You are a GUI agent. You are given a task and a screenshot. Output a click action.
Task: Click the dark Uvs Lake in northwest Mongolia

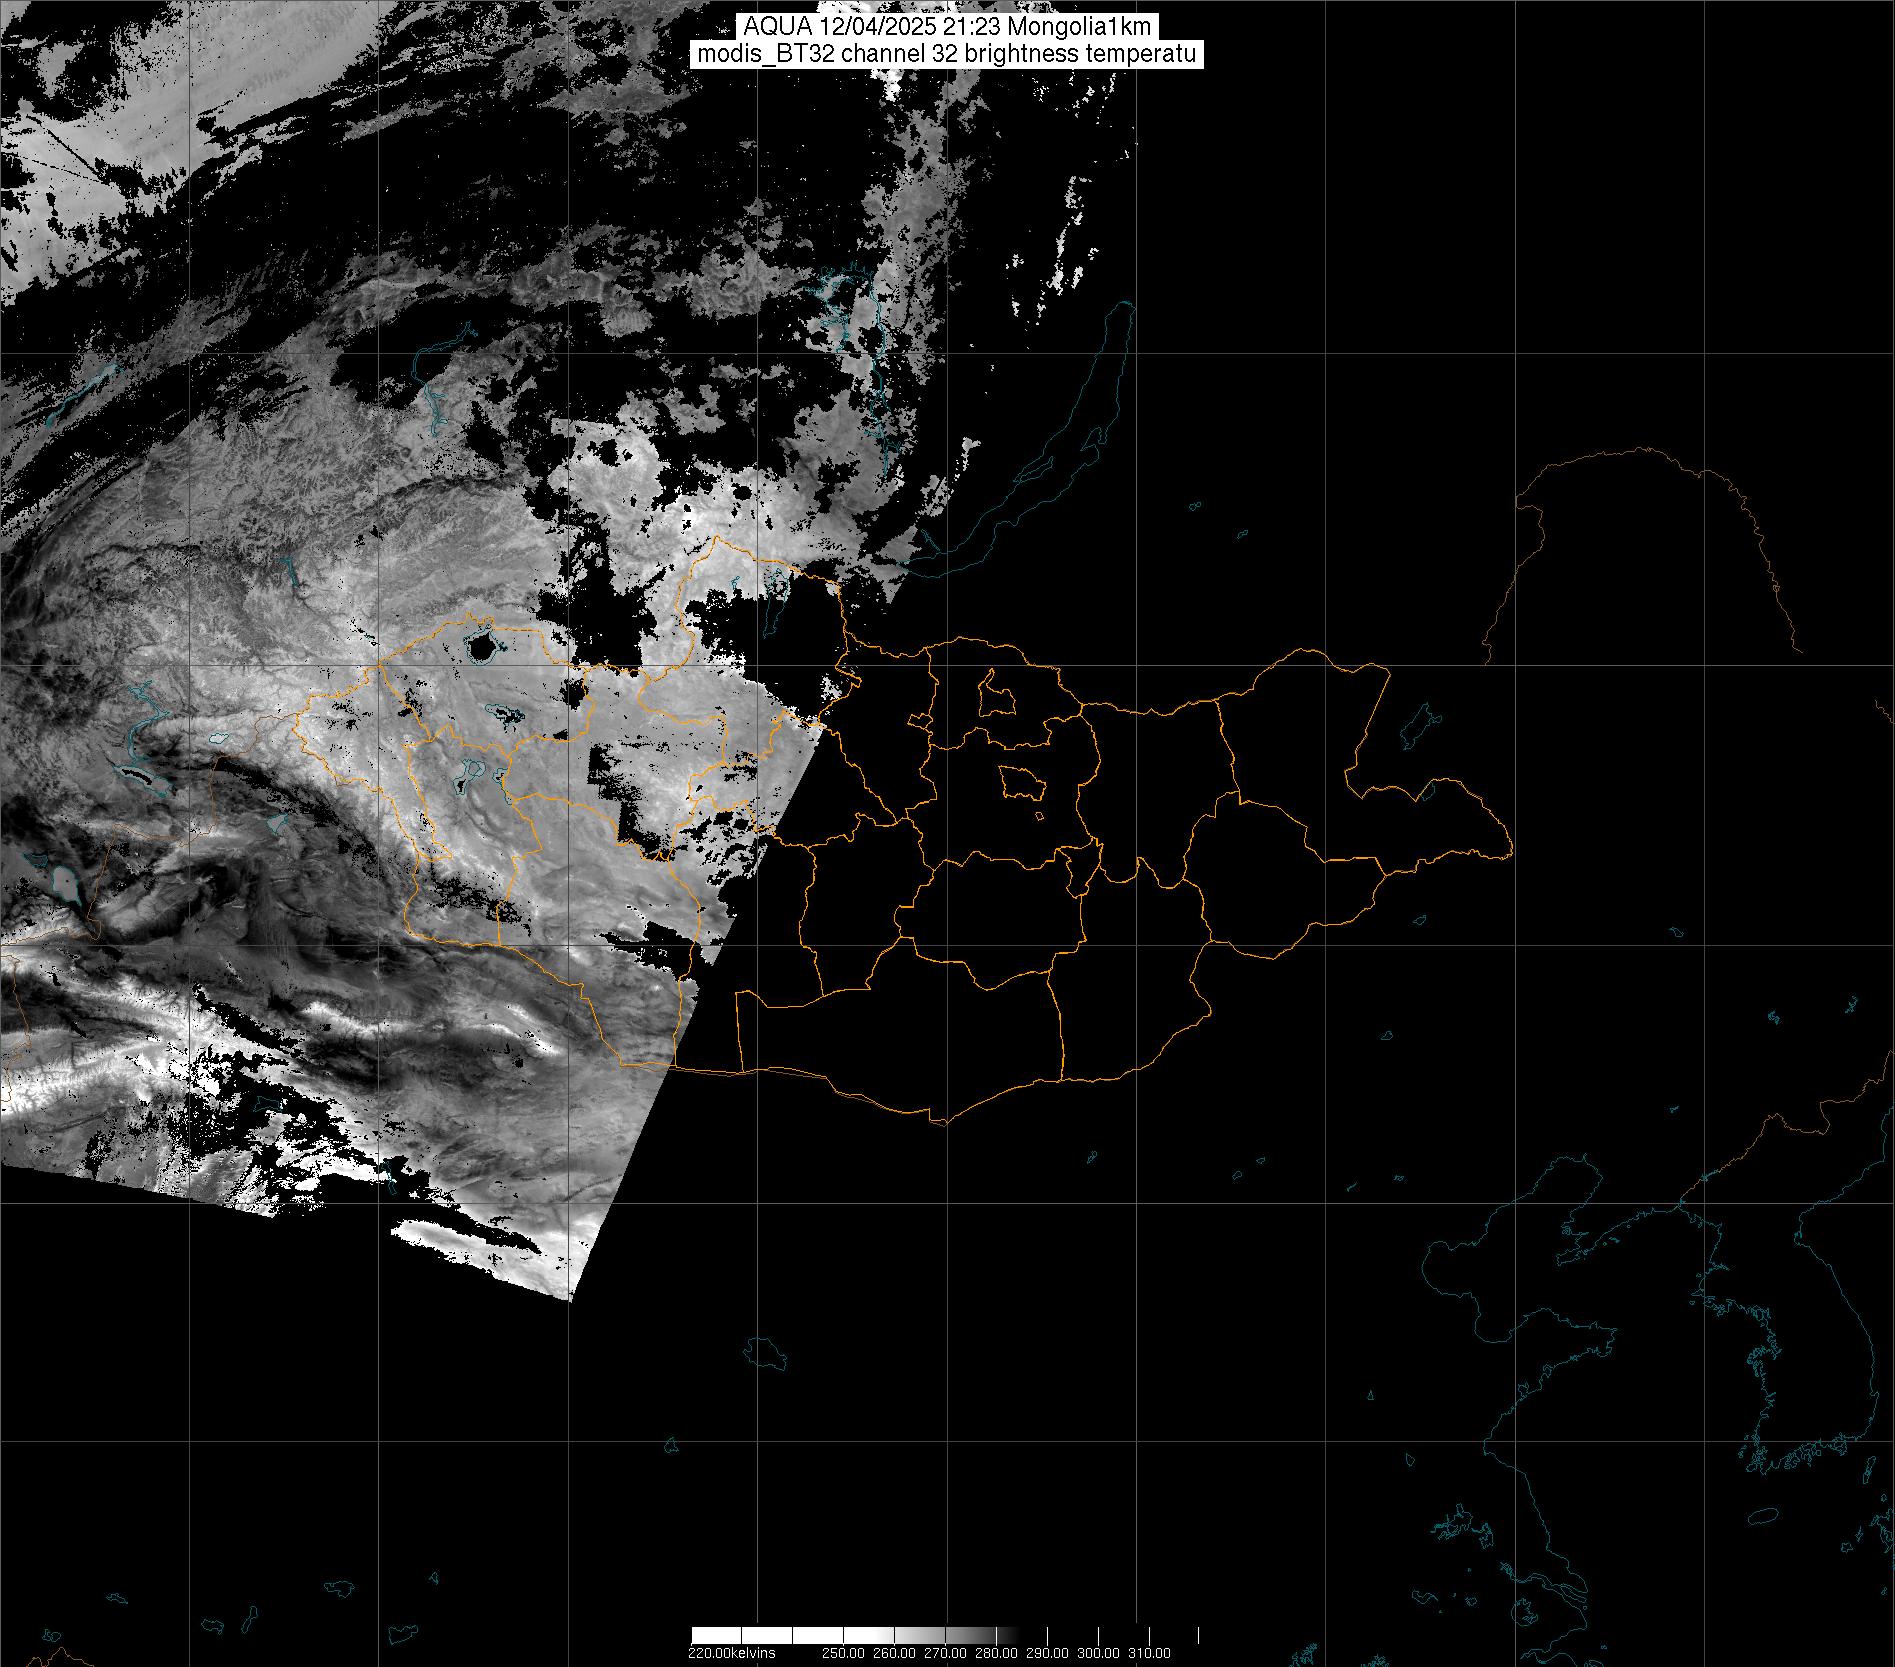tap(481, 647)
